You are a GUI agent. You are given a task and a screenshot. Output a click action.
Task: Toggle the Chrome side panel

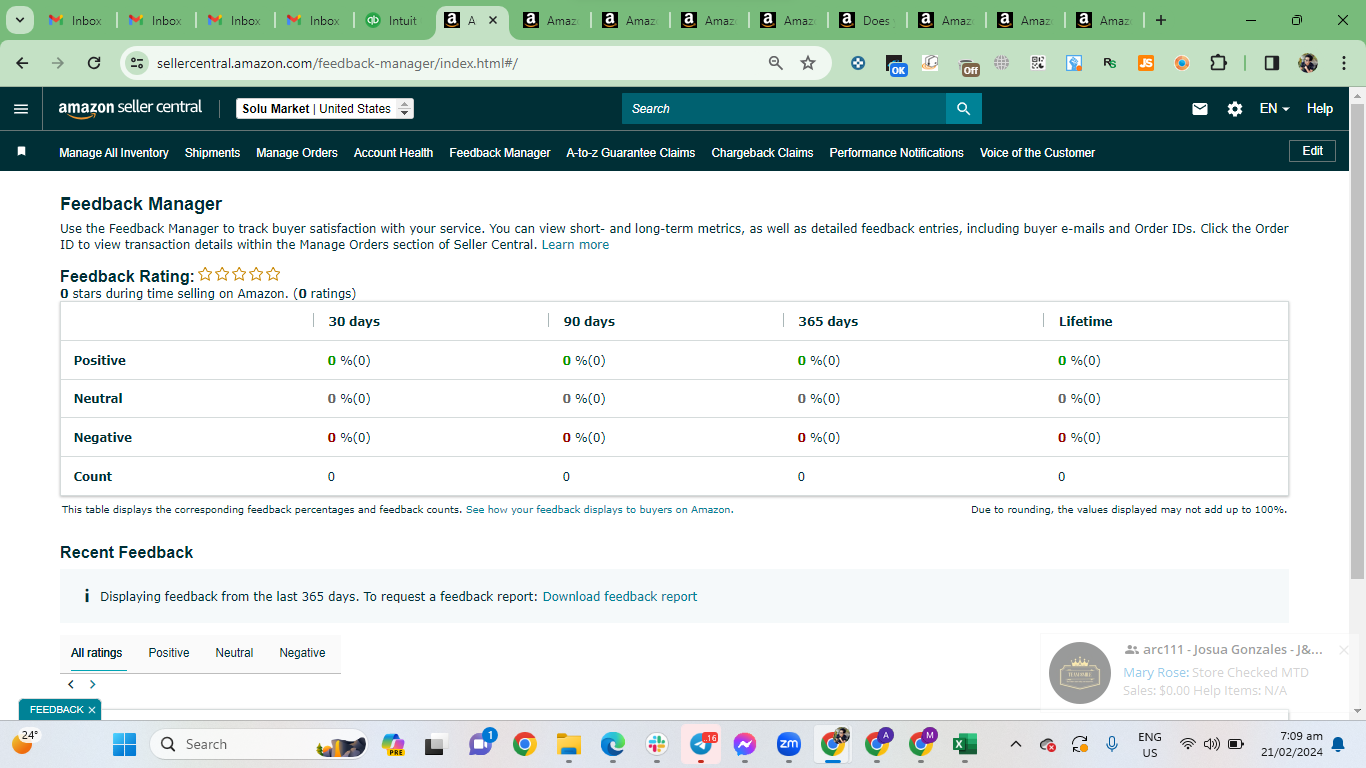1272,63
